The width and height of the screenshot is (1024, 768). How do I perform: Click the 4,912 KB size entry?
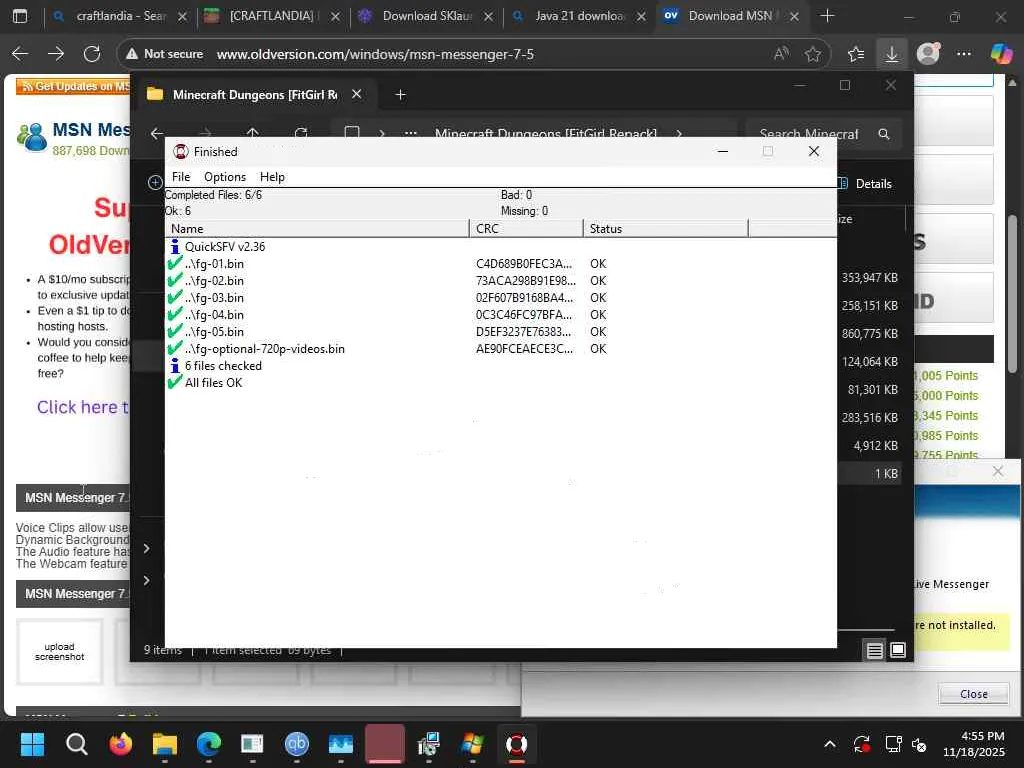tap(875, 445)
